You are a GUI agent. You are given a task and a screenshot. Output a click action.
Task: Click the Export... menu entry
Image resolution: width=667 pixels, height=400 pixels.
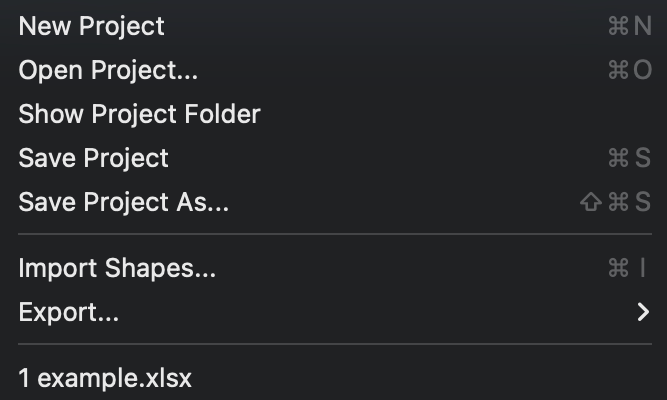click(x=334, y=312)
